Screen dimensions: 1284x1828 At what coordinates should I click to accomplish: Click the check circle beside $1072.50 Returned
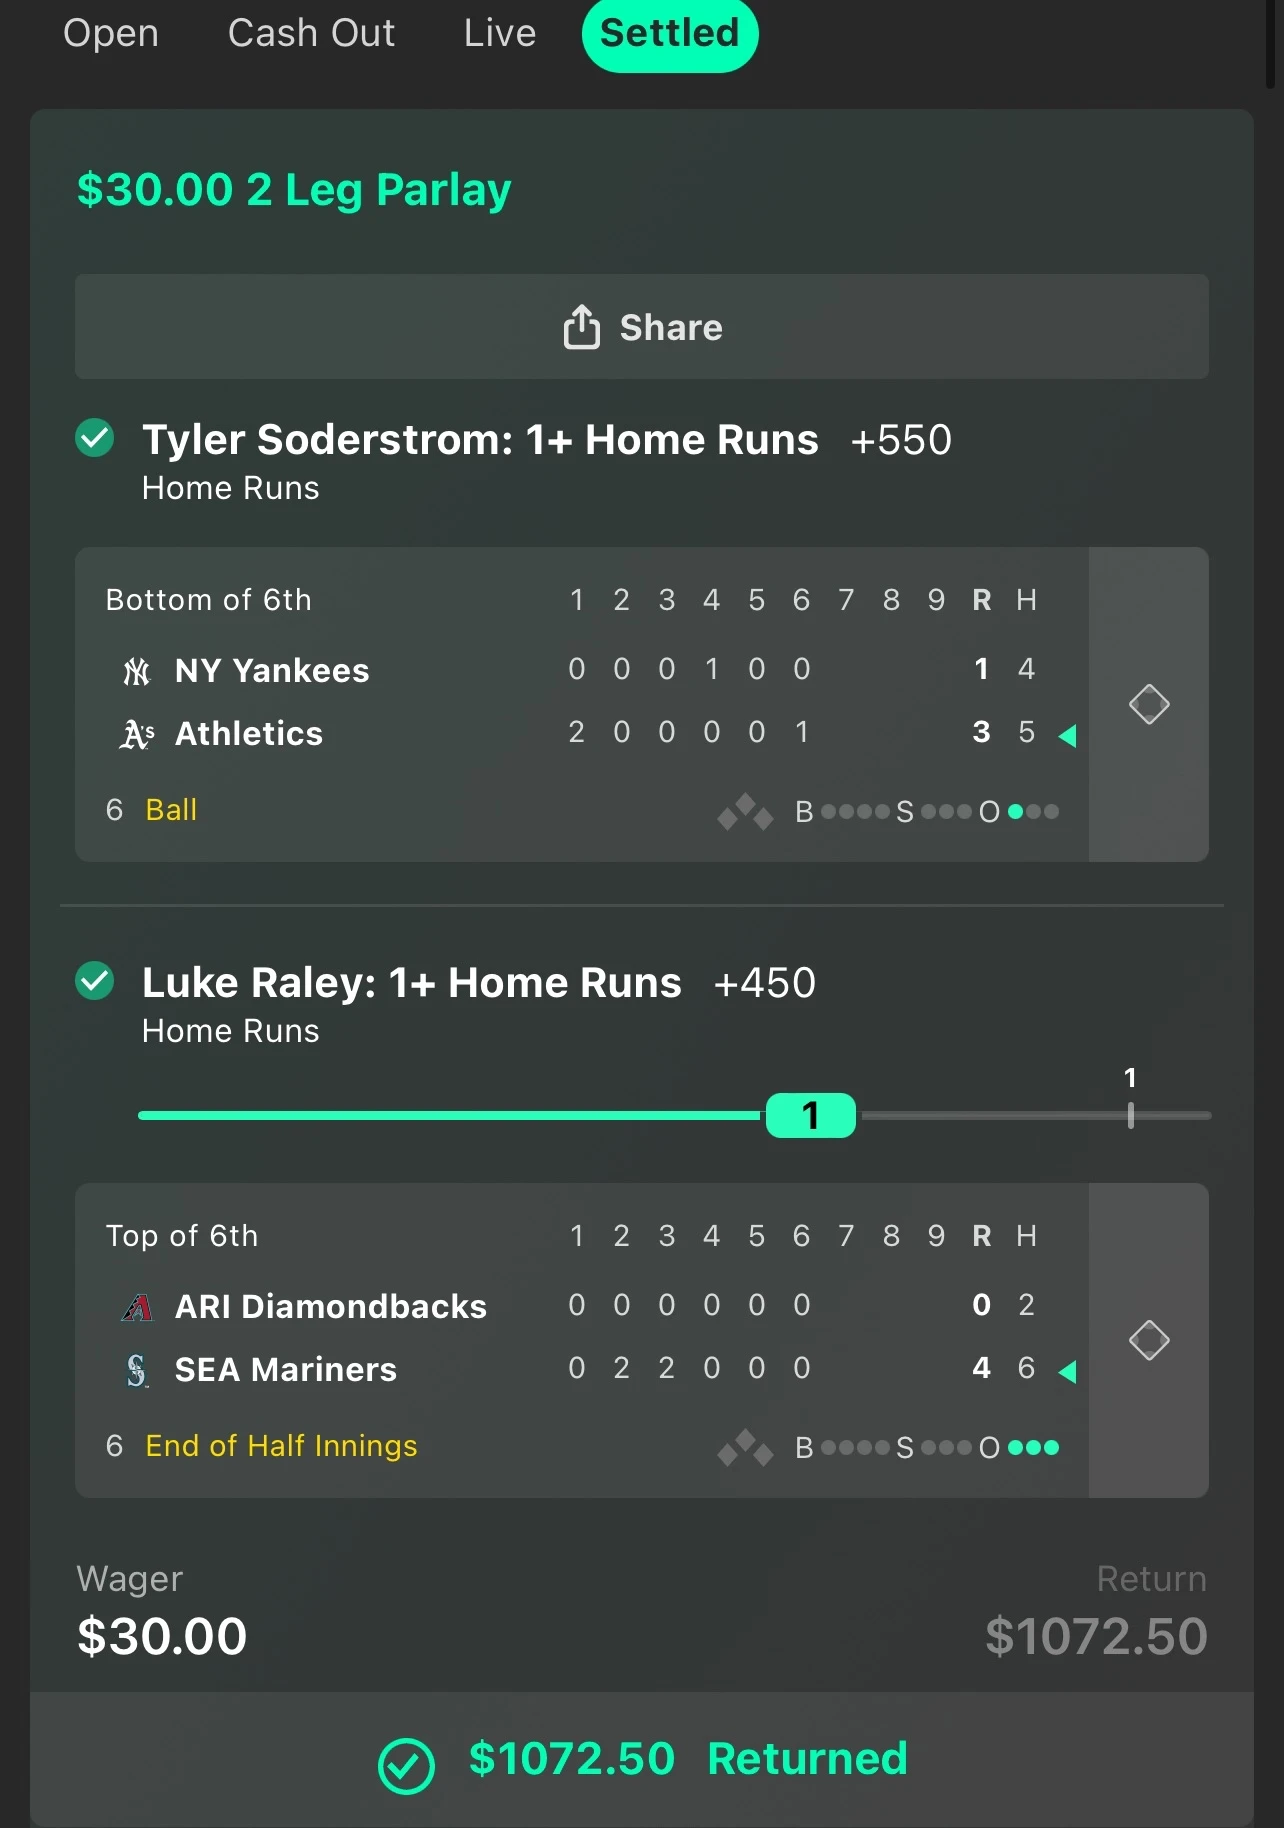(406, 1766)
